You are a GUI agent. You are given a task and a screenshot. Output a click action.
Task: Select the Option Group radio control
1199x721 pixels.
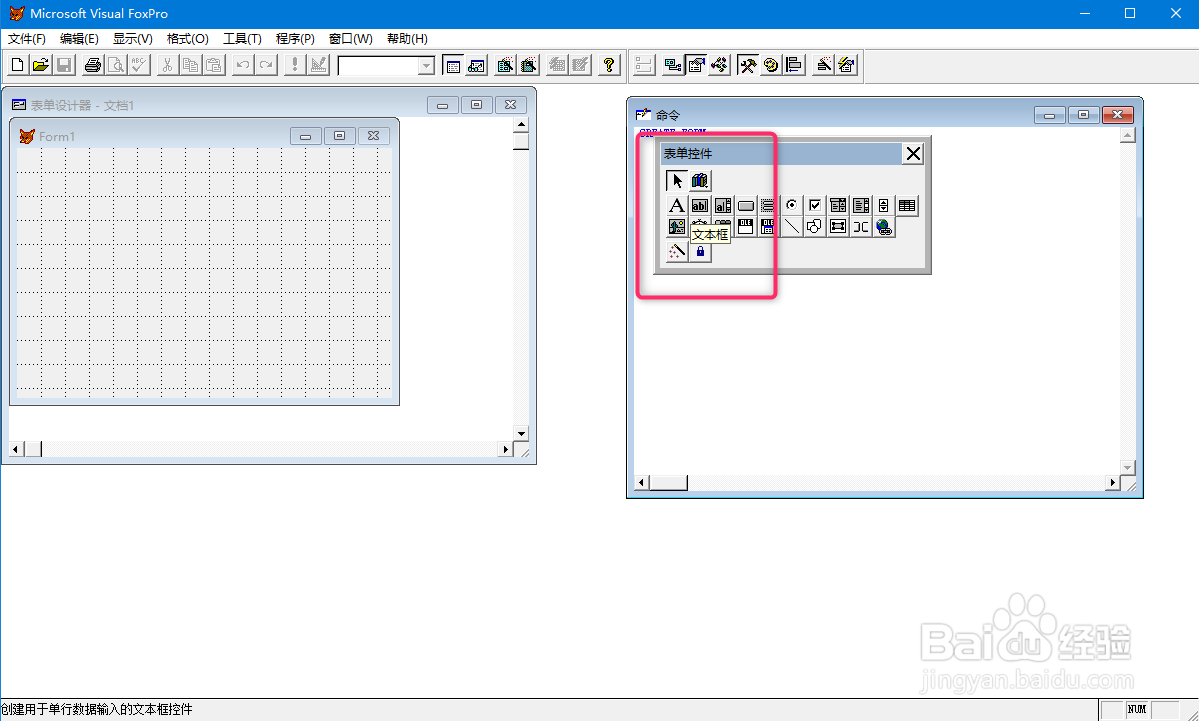792,205
